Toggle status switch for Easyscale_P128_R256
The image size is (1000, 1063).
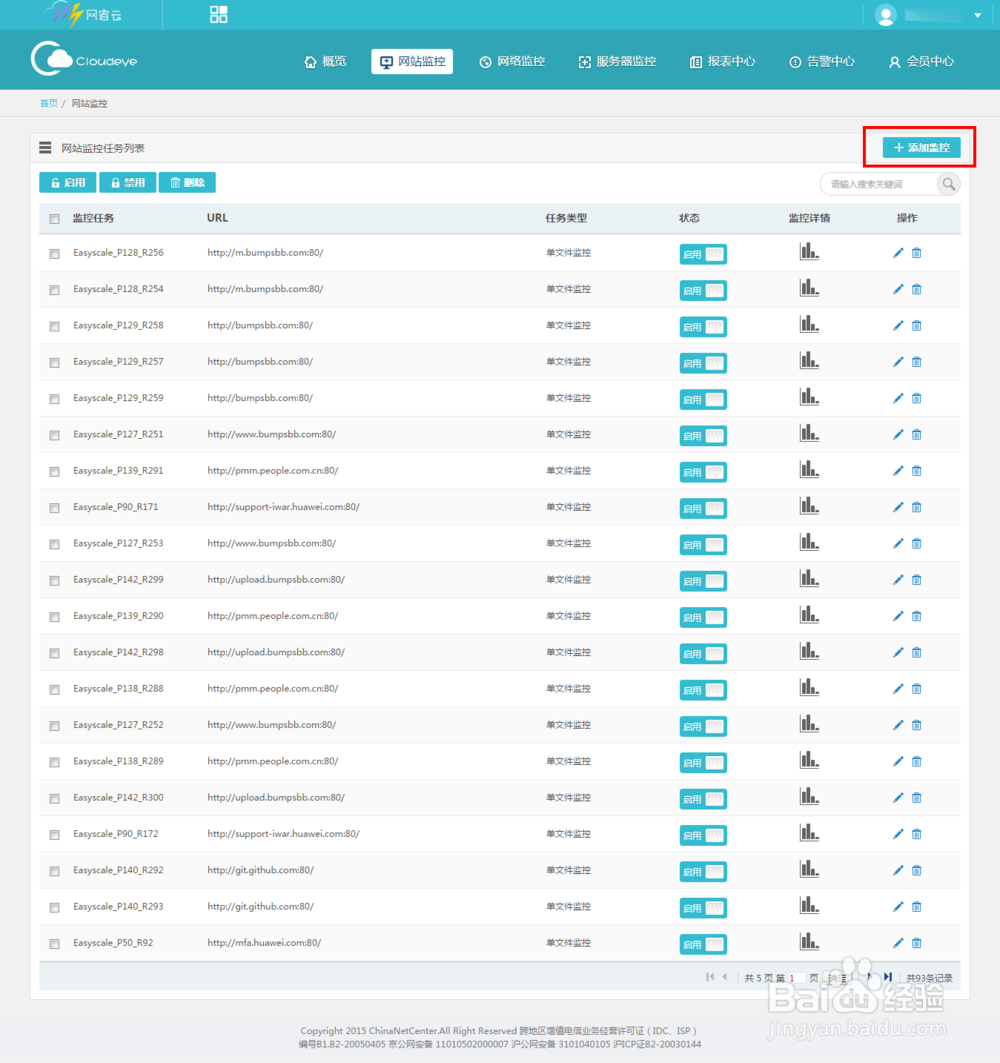703,254
